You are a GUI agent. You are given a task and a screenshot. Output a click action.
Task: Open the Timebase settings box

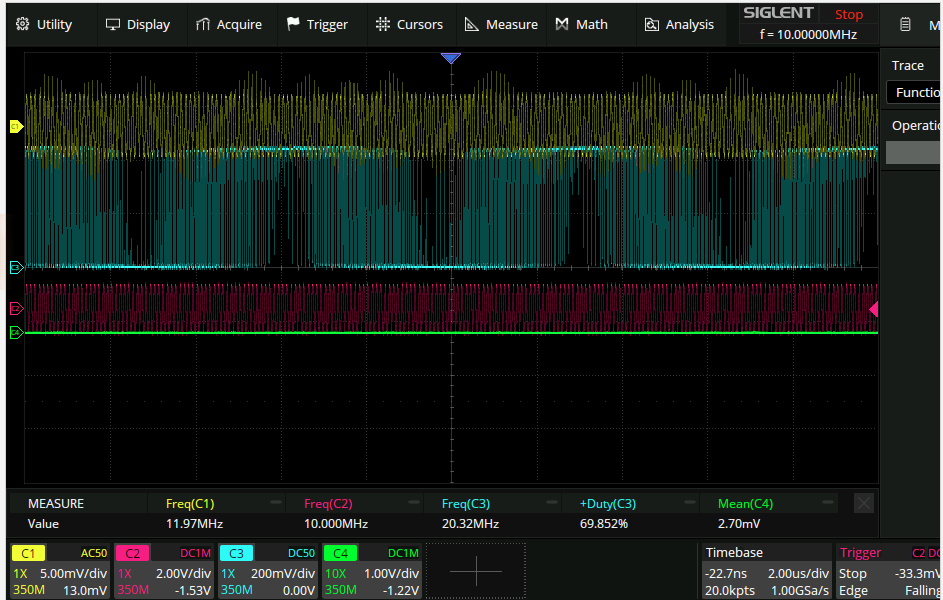[766, 570]
